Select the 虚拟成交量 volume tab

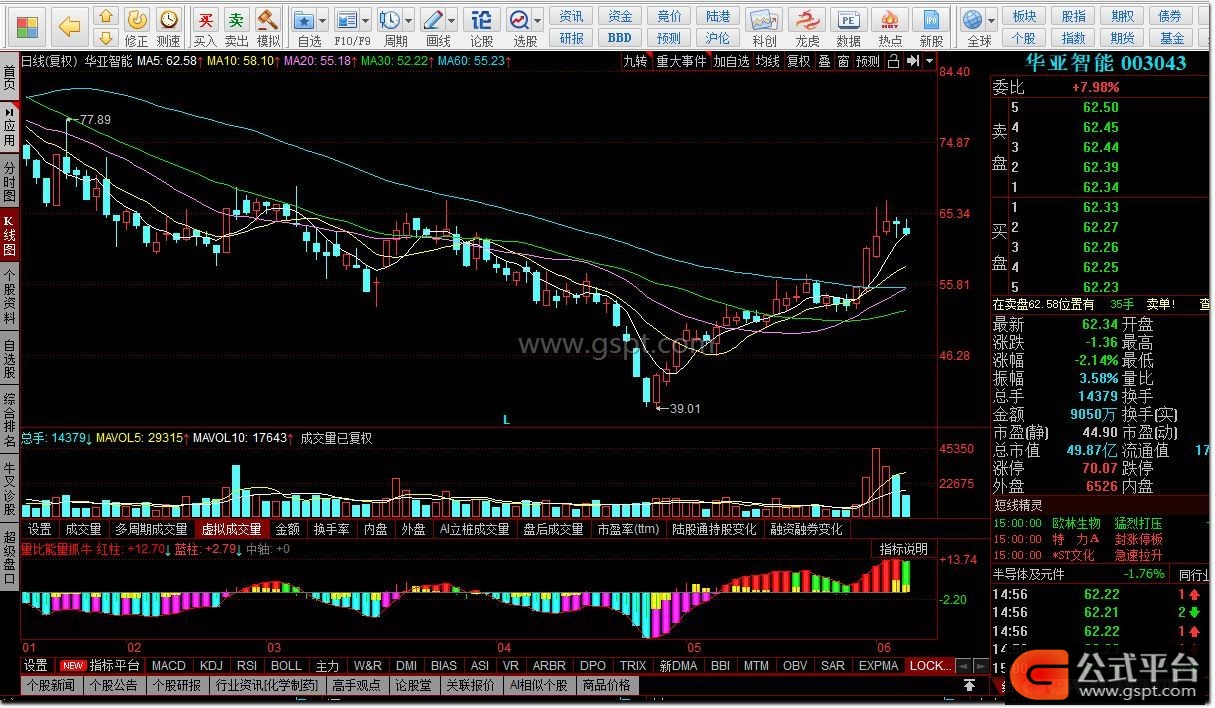click(231, 529)
